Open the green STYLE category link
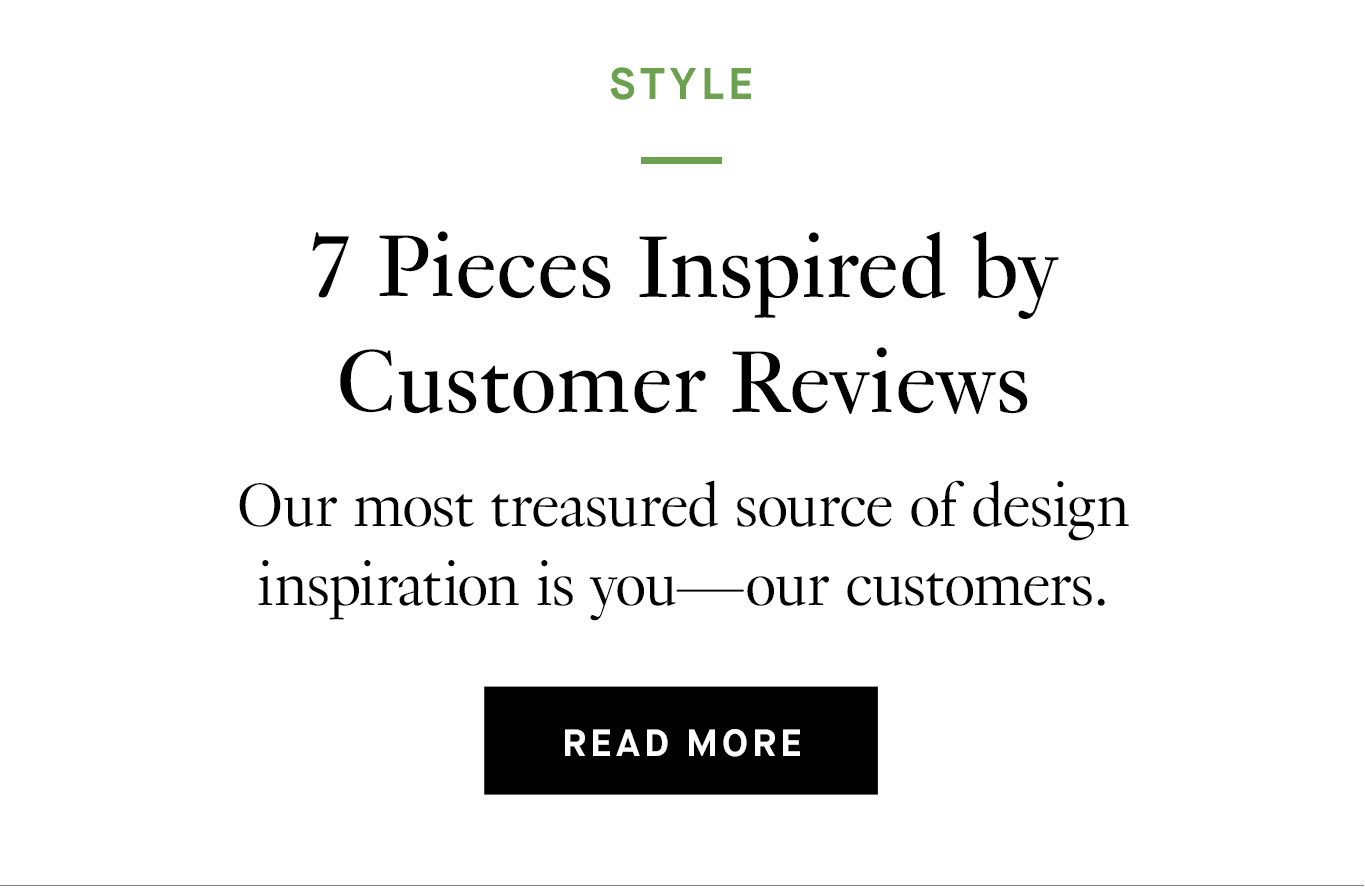Viewport: 1365px width, 894px height. (x=682, y=85)
